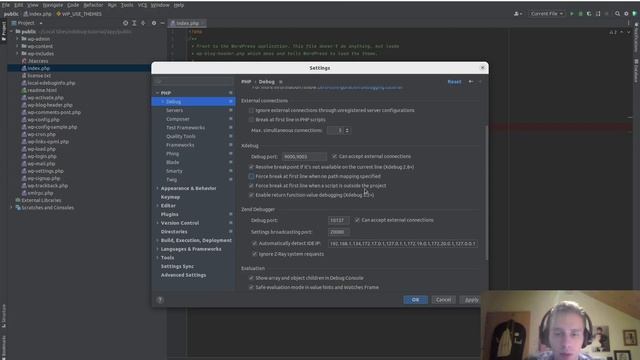Viewport: 640px width, 360px height.
Task: Expand Build, Execution, Deployment group
Action: pos(158,240)
